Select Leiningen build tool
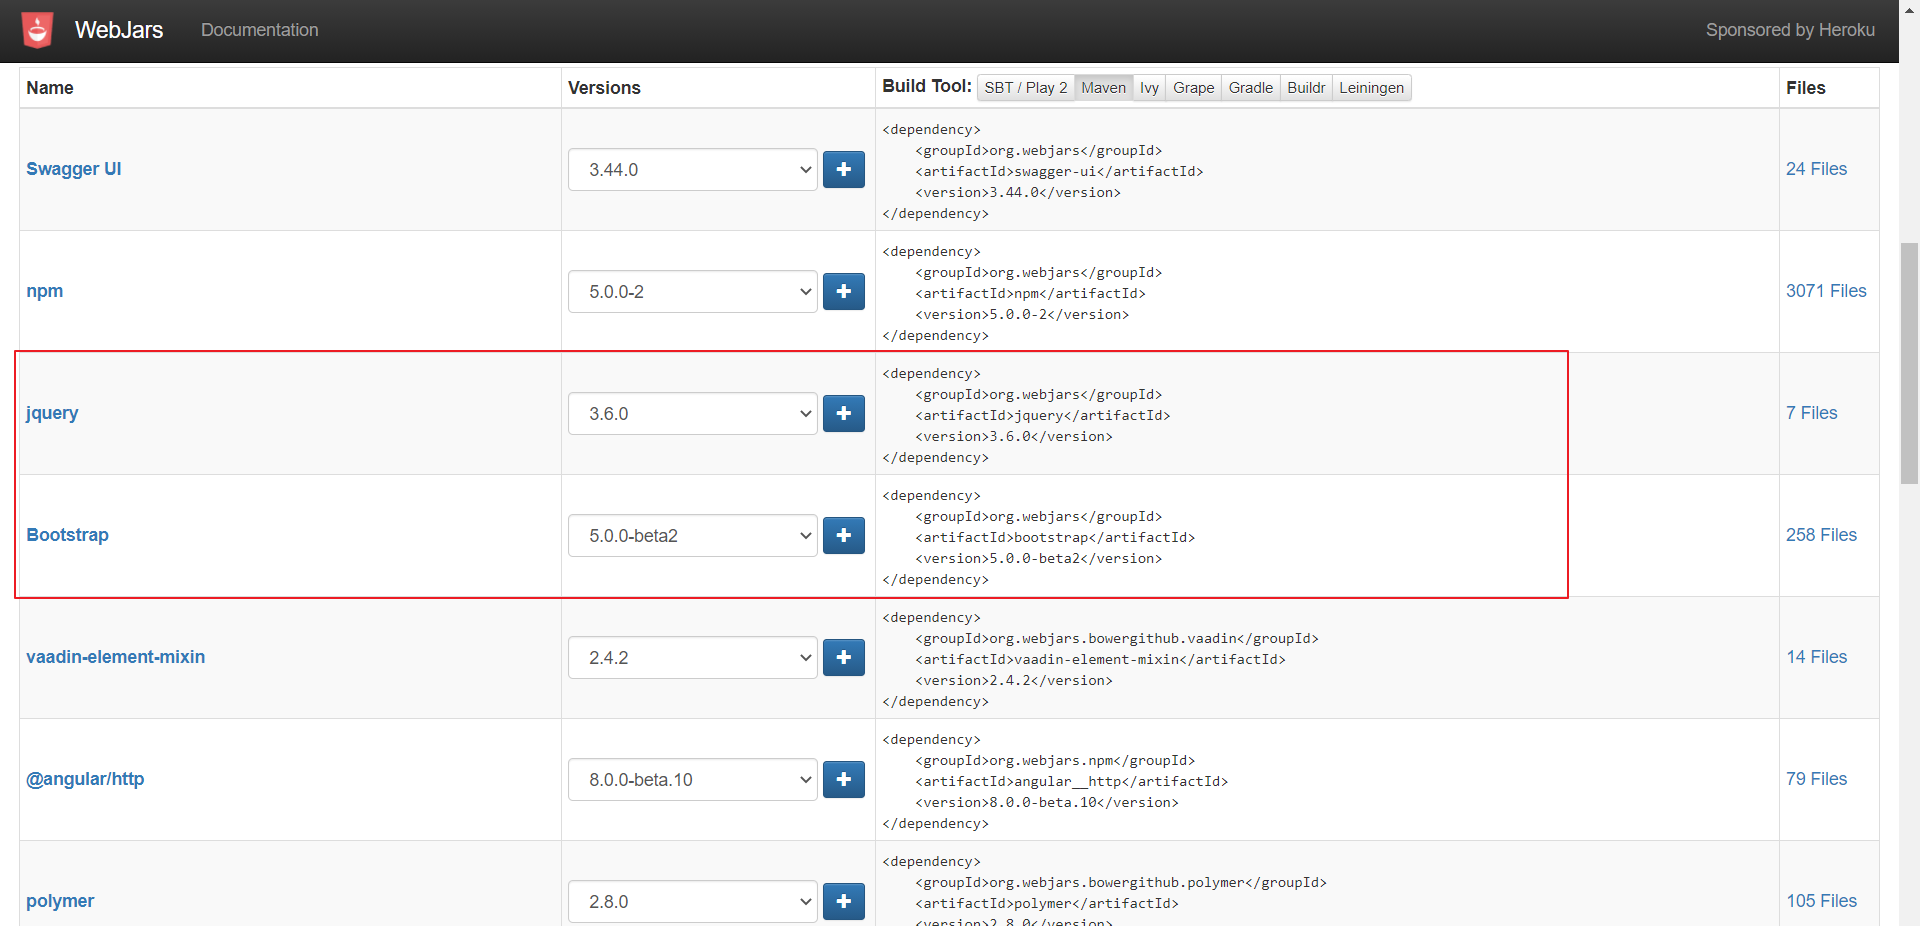 point(1372,88)
